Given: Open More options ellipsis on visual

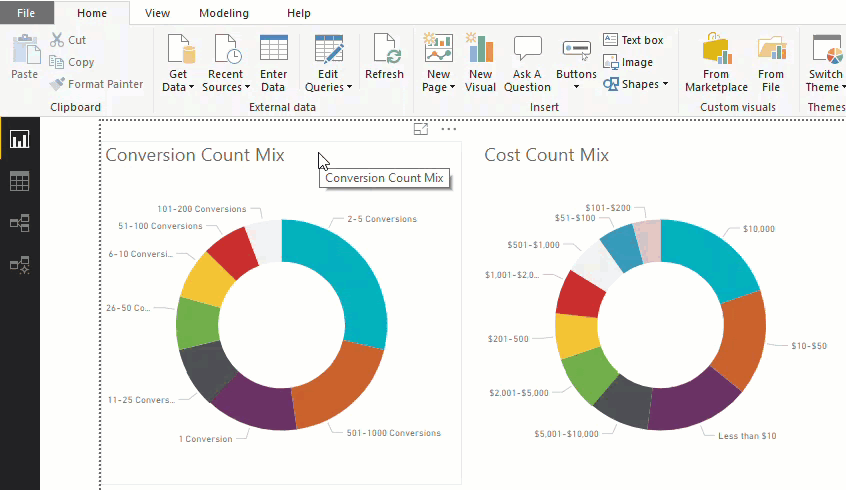Looking at the screenshot, I should click(448, 129).
